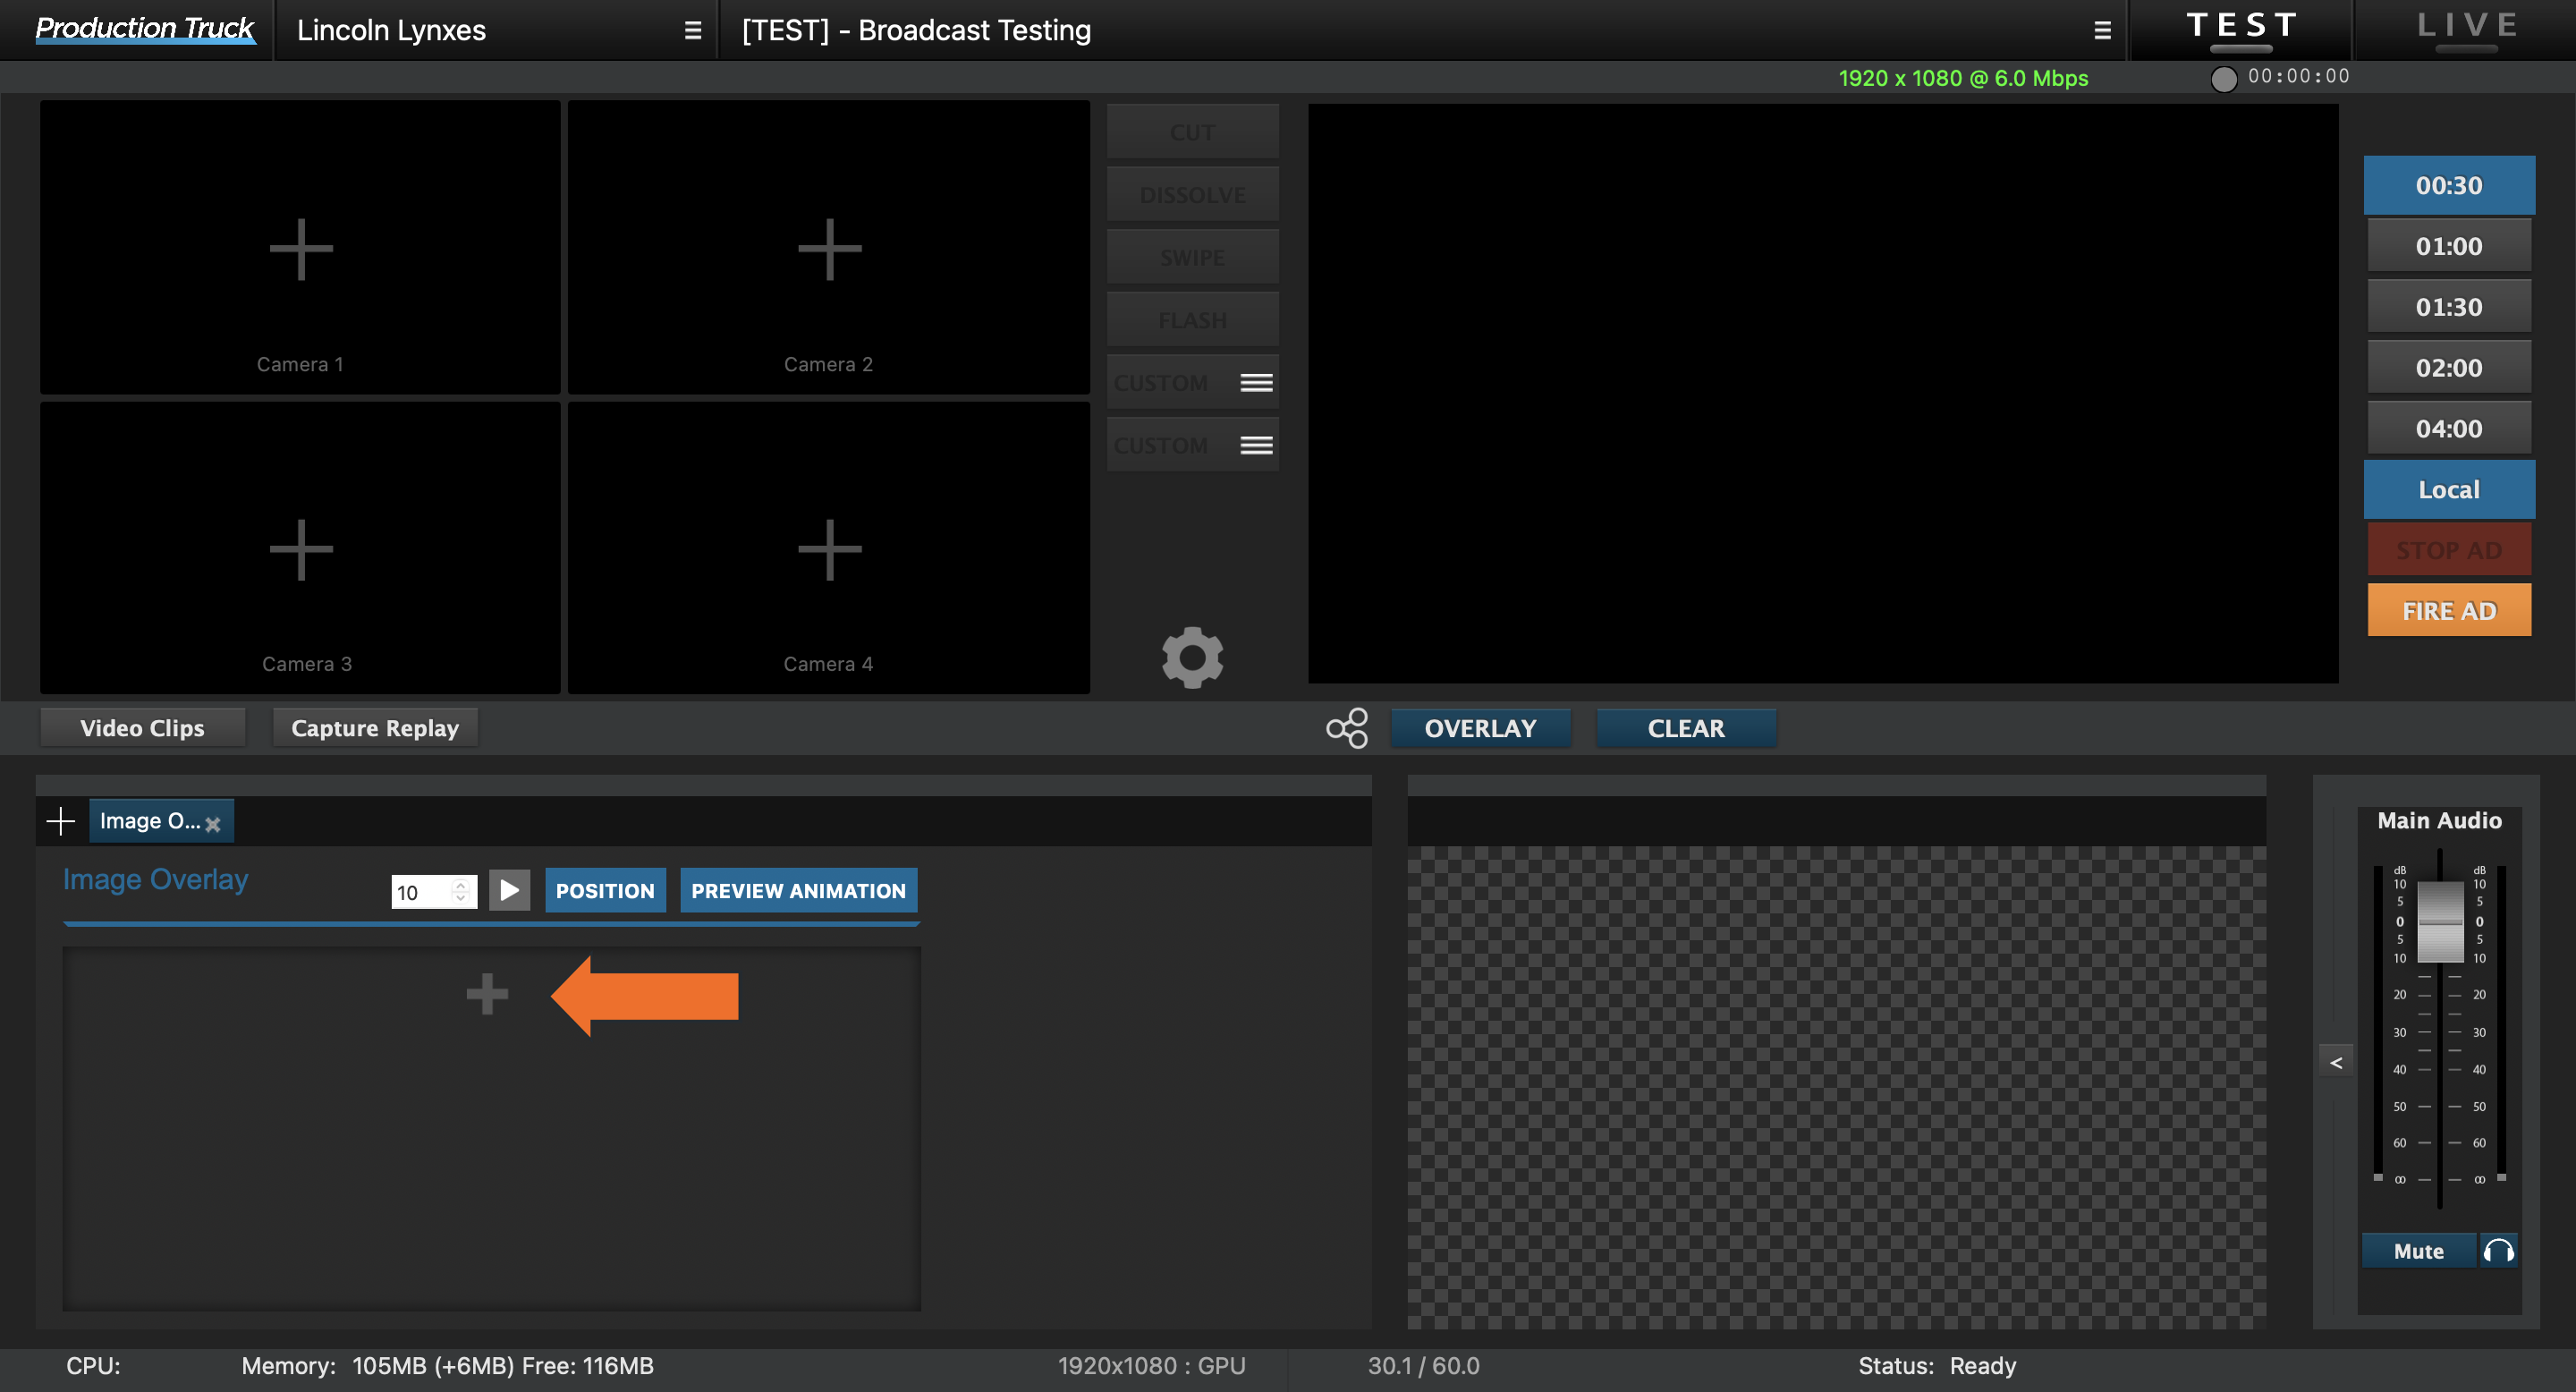The height and width of the screenshot is (1392, 2576).
Task: Toggle headphone monitoring for Main Audio
Action: coord(2498,1250)
